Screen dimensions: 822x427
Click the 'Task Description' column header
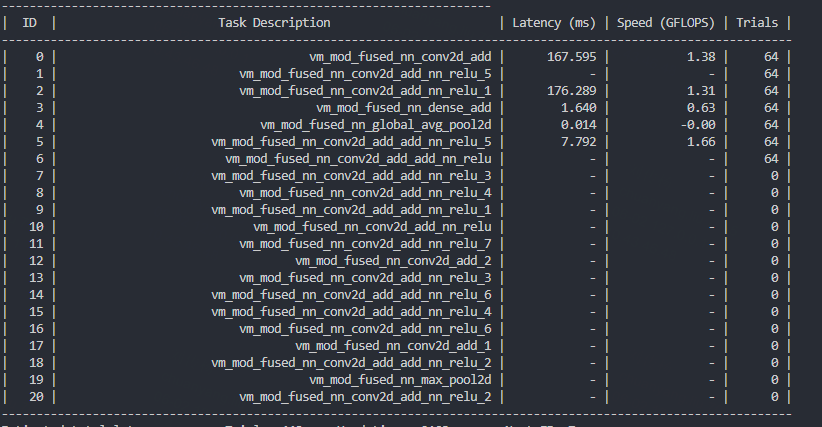pos(274,22)
